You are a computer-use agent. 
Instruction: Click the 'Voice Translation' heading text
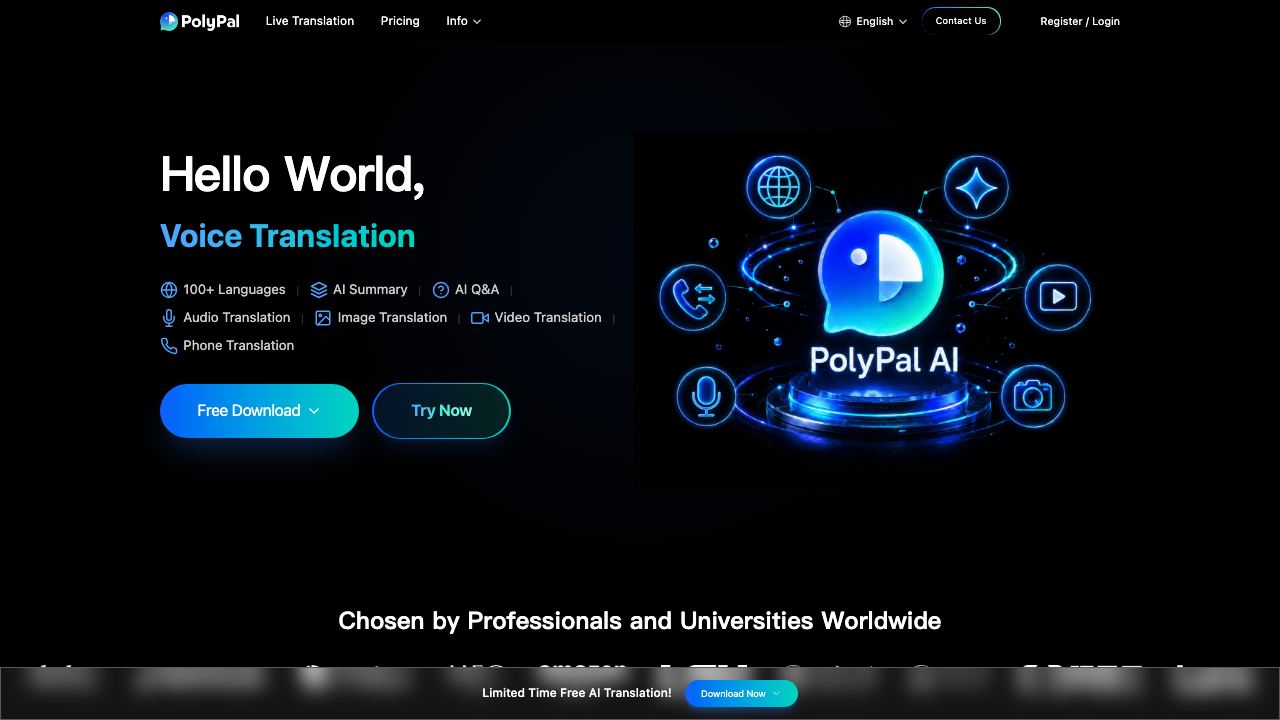[288, 236]
